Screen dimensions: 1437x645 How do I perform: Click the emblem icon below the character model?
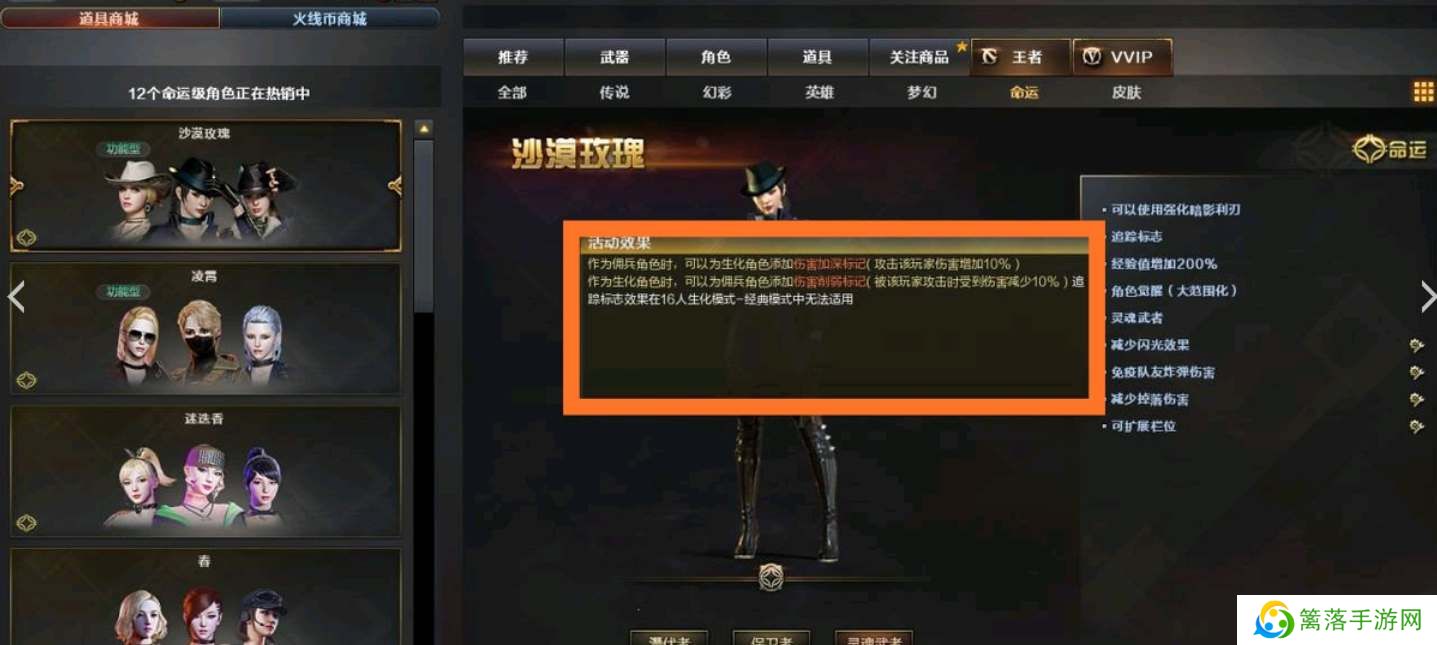[770, 577]
